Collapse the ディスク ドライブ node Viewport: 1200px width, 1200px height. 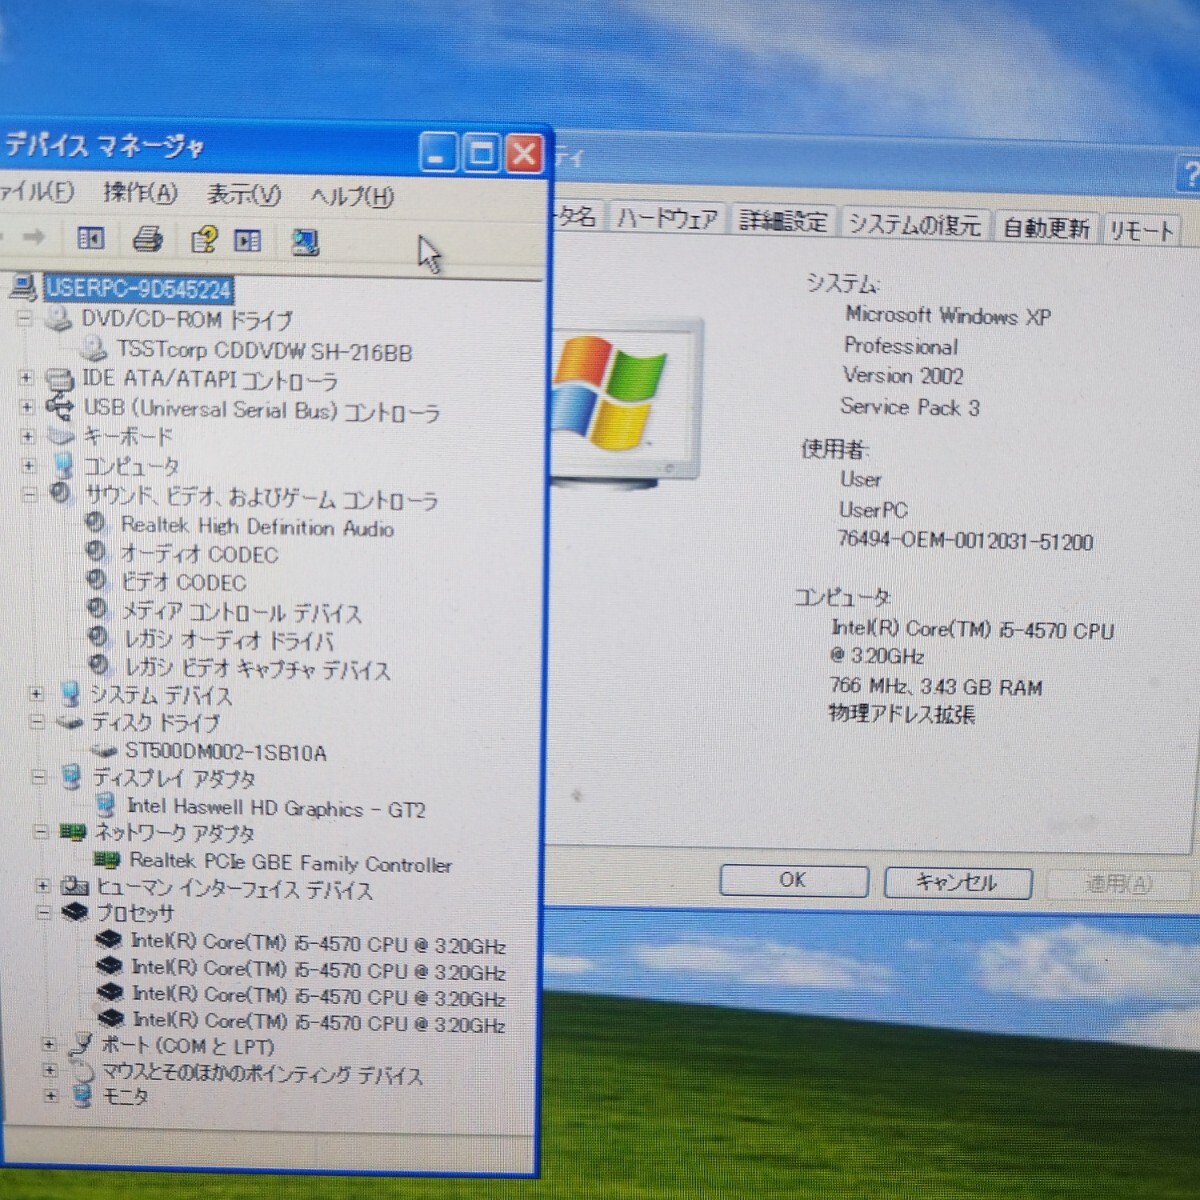(x=37, y=722)
